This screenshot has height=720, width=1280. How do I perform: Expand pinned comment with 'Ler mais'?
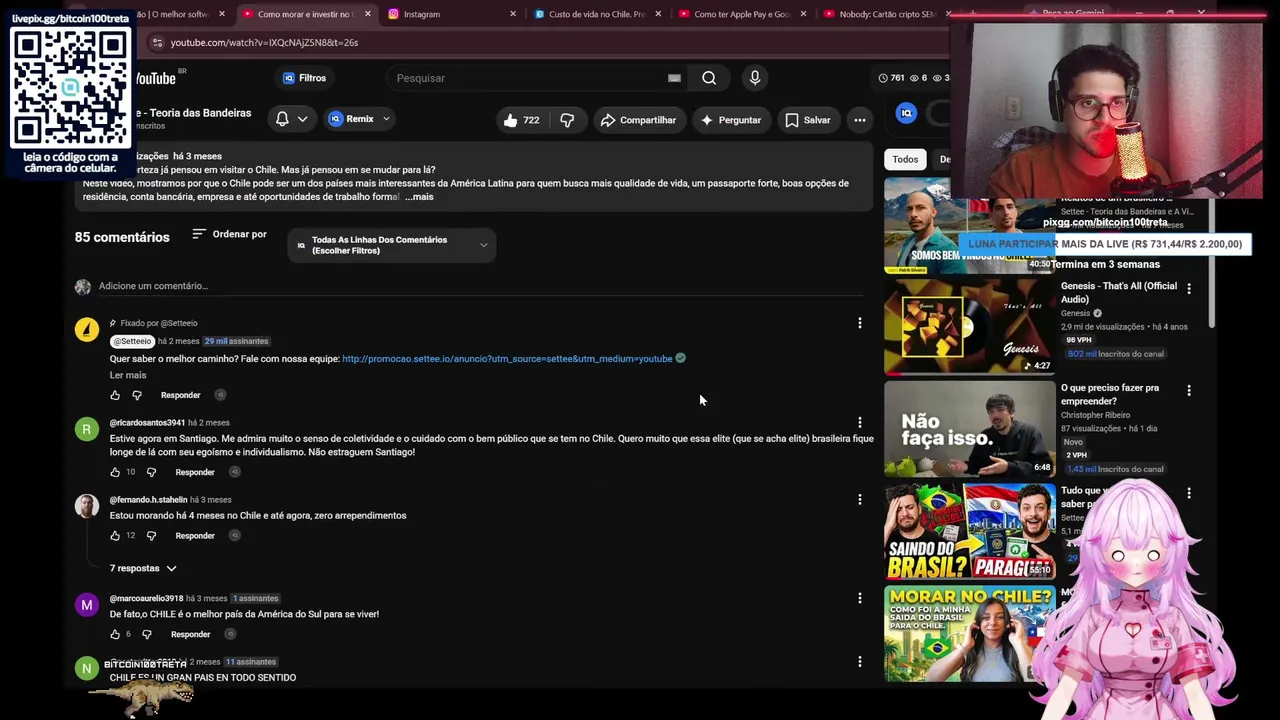[128, 375]
